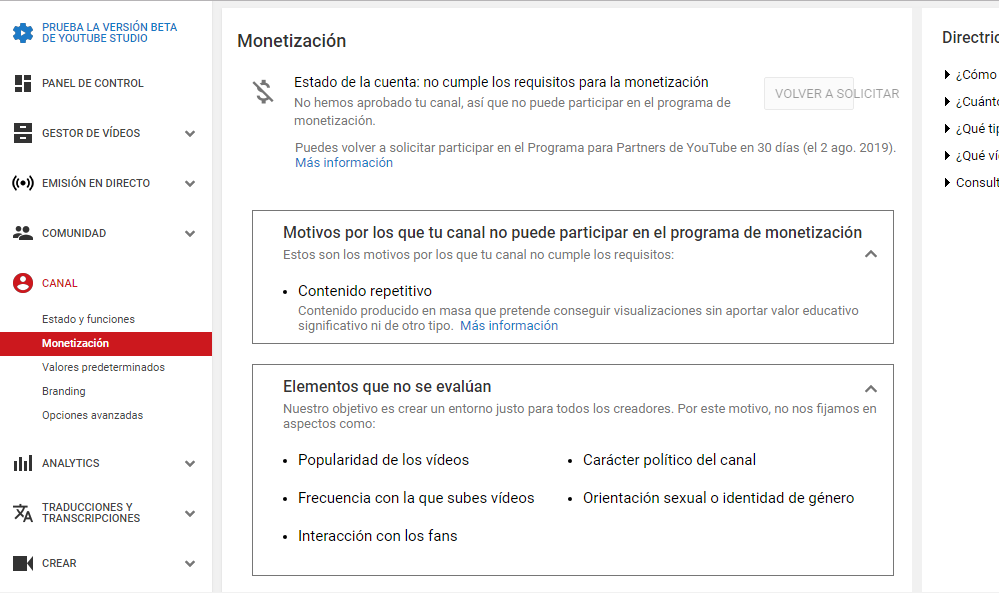Click the Traducciones y transcripciones label
Viewport: 999px width, 593px height.
pos(91,513)
